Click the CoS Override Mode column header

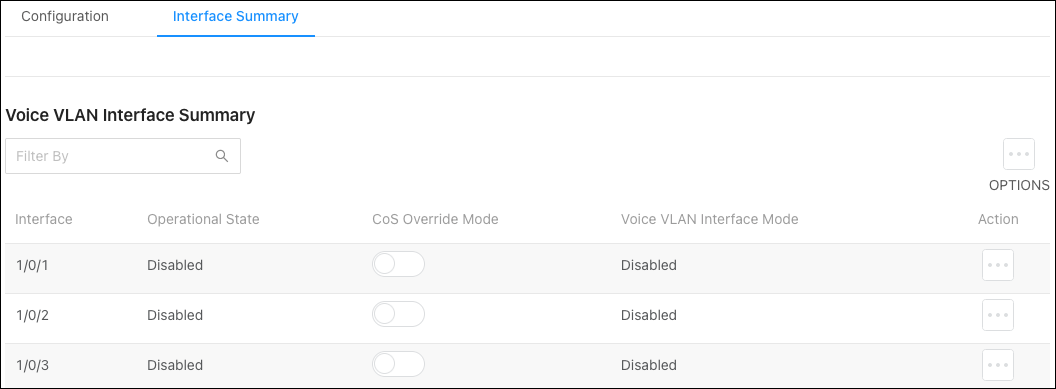(x=435, y=219)
